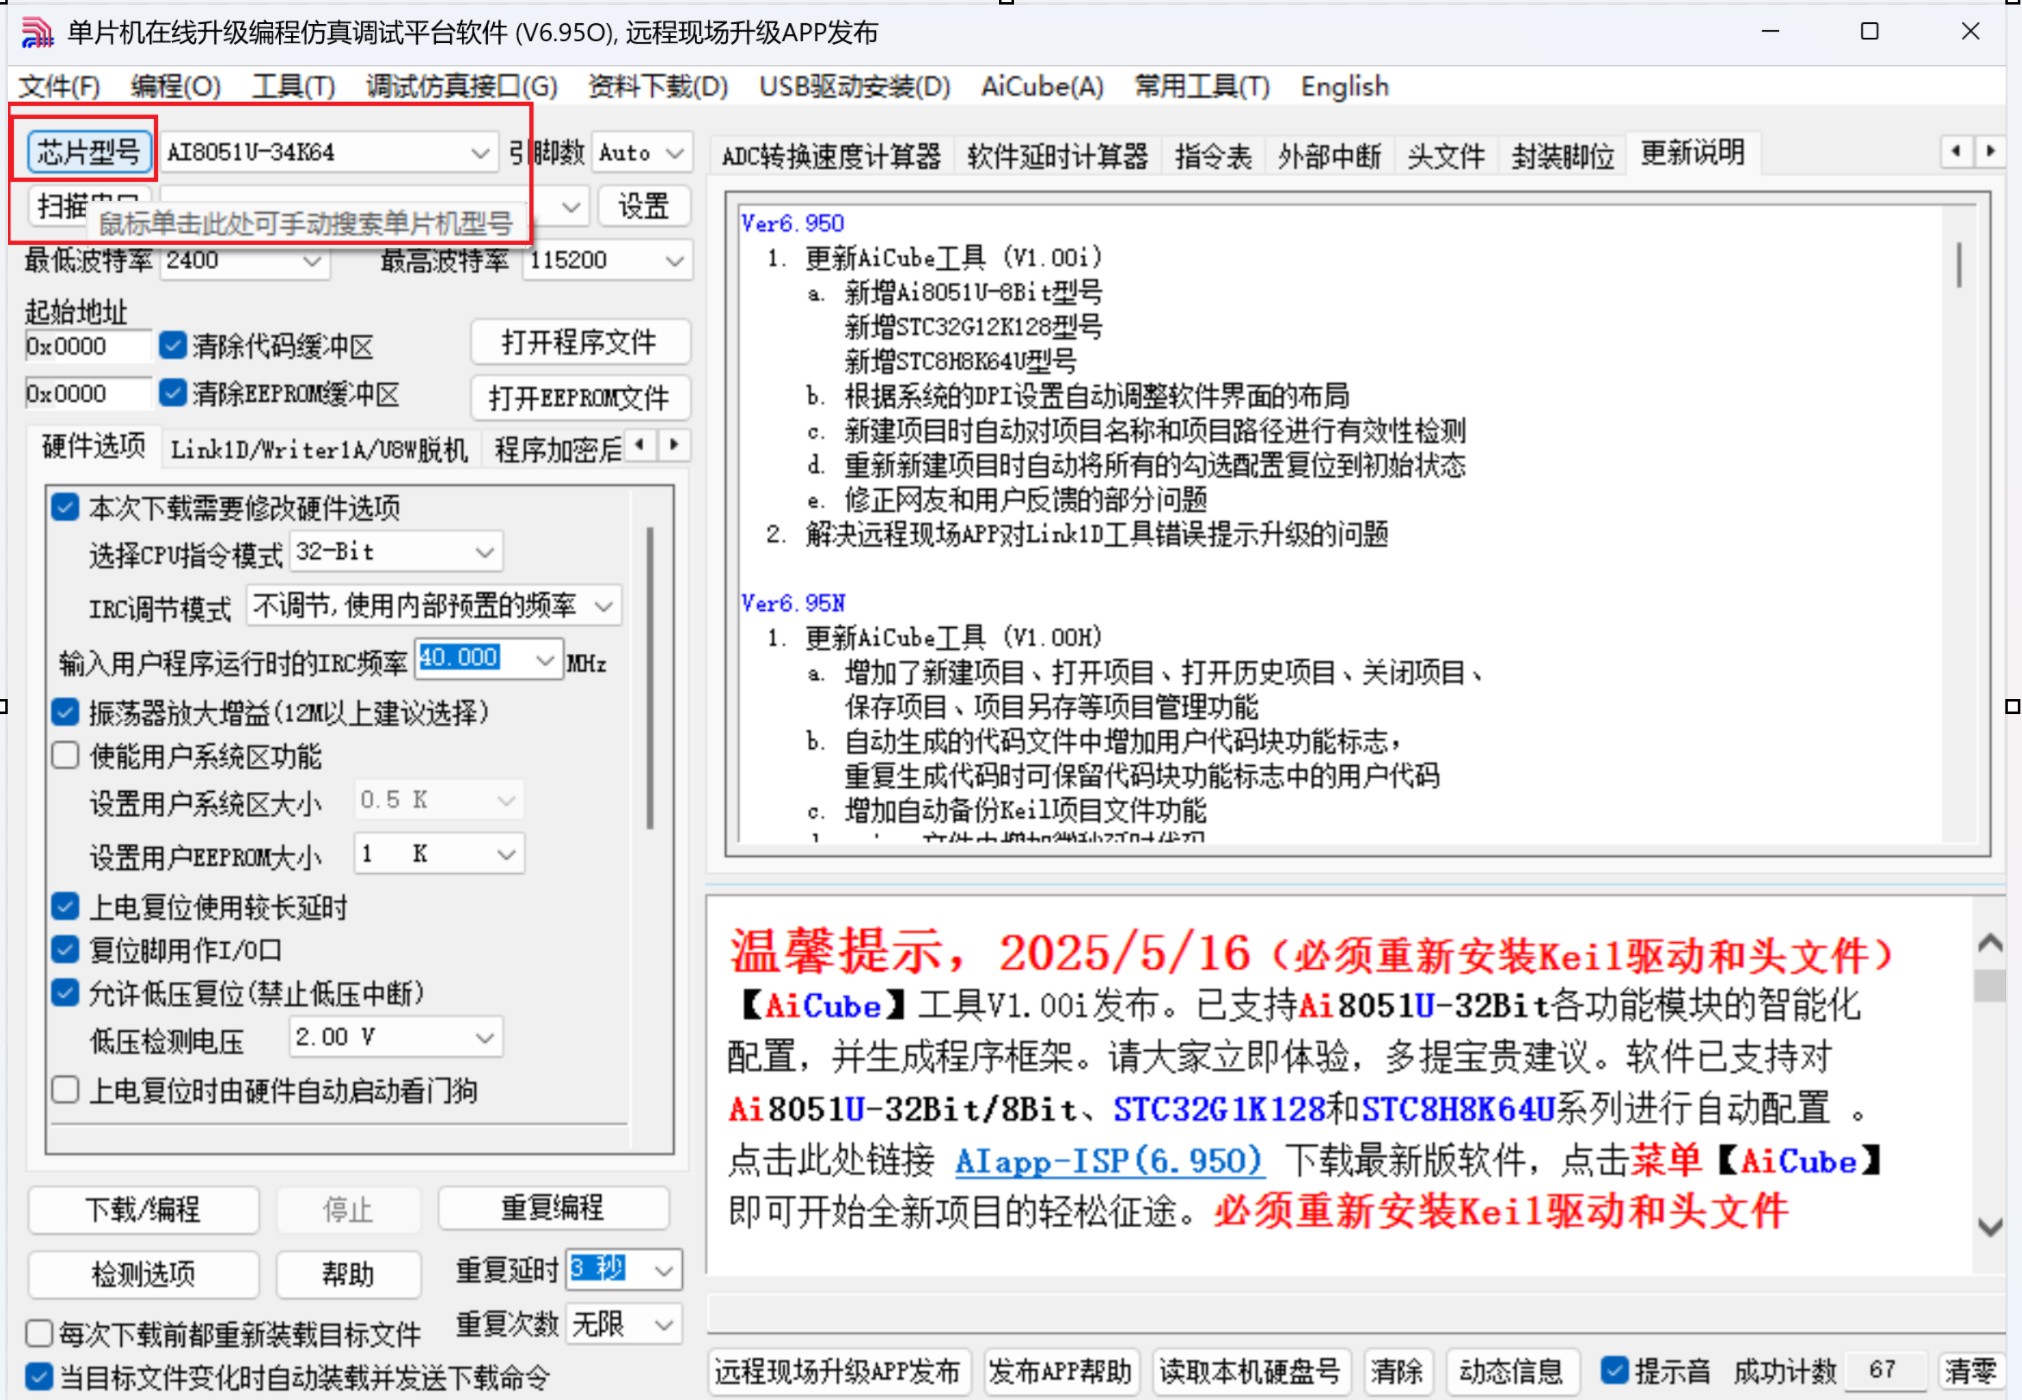
Task: Click 帮助 button
Action: click(x=347, y=1274)
